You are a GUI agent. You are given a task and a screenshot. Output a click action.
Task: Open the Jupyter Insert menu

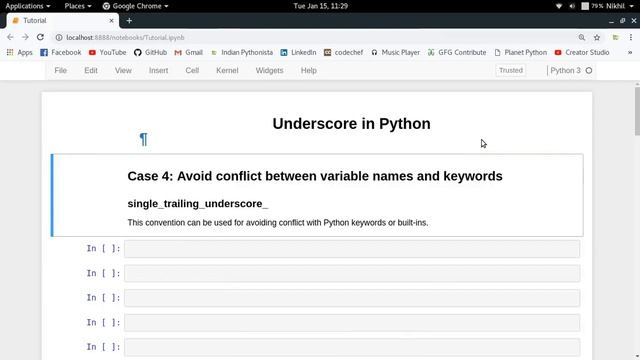(x=158, y=70)
